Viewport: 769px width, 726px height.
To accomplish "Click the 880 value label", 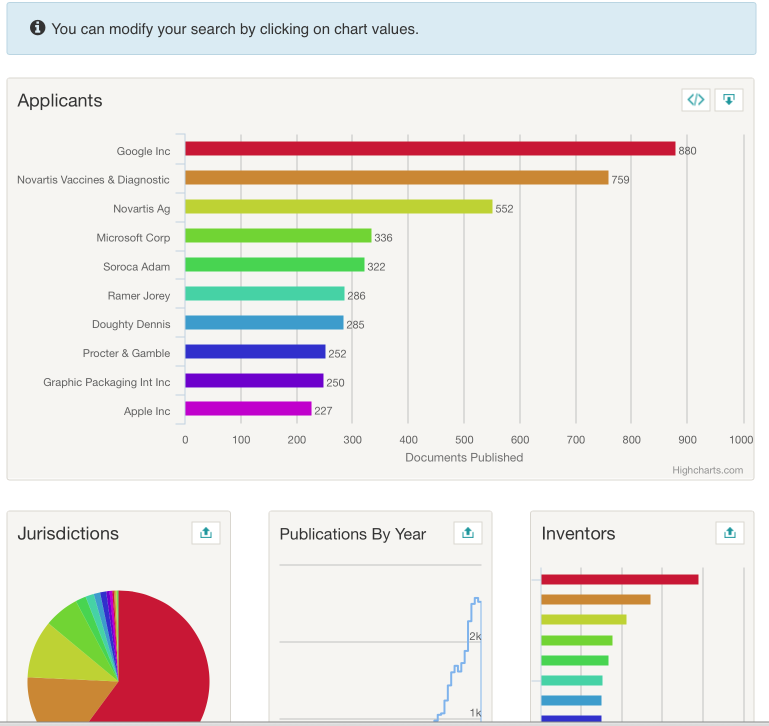I will click(x=687, y=151).
